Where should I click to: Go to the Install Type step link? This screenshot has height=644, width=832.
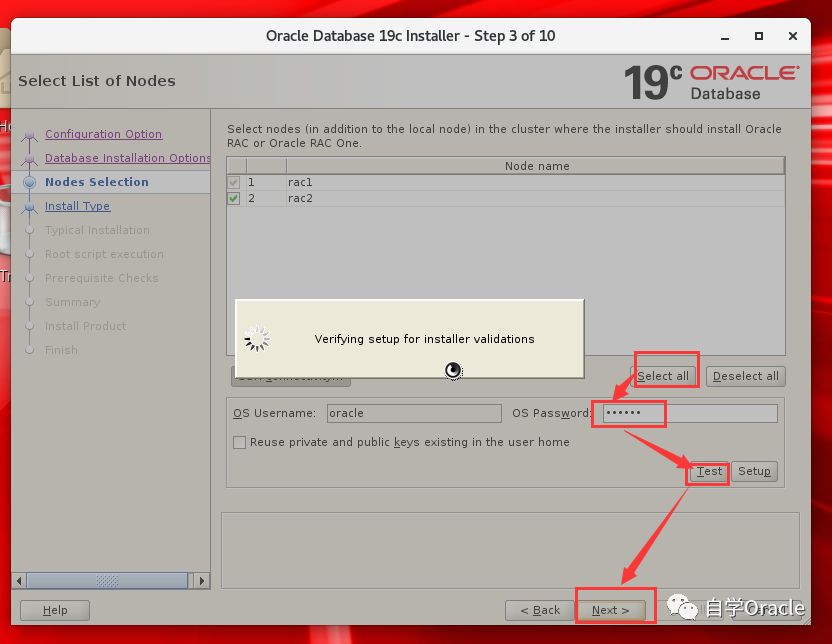[77, 206]
